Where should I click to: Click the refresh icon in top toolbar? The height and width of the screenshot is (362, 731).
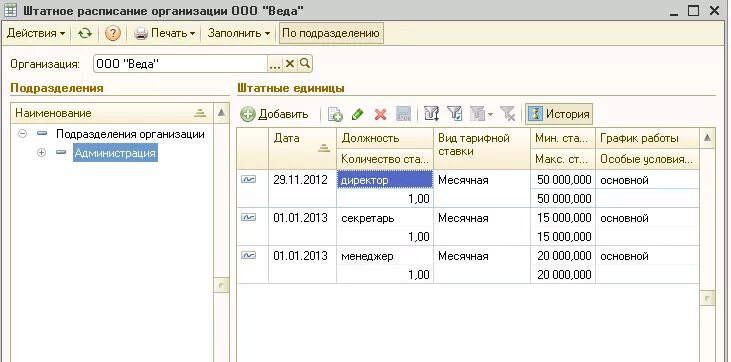(x=85, y=34)
